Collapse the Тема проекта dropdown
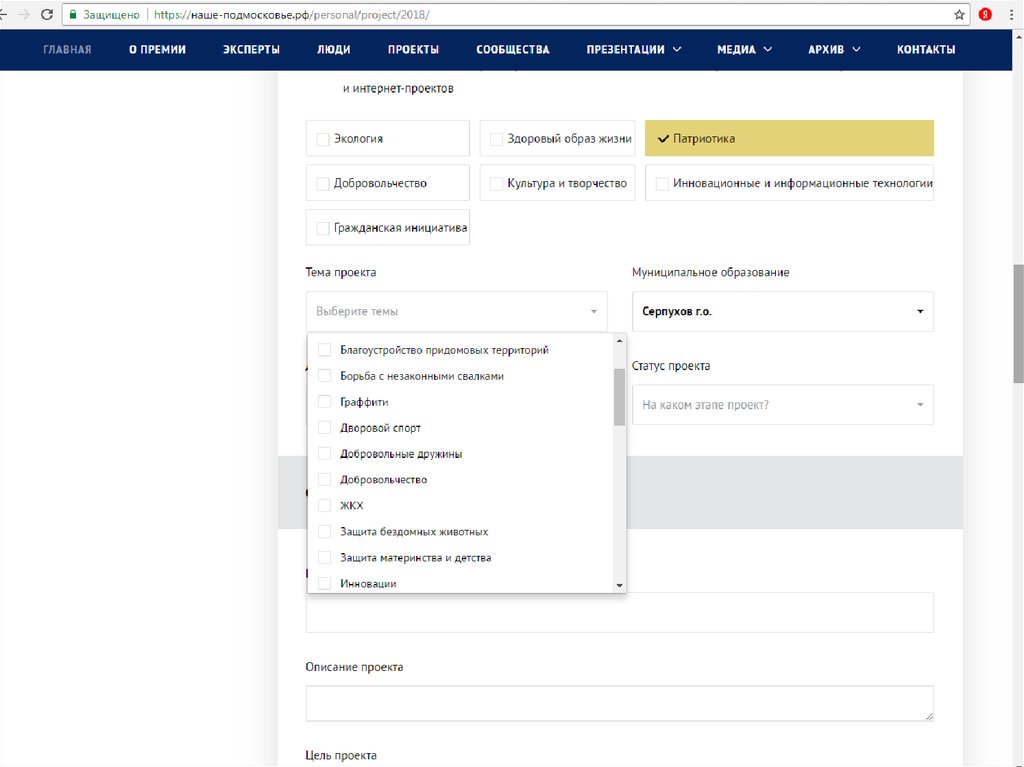The image size is (1024, 767). pos(456,311)
